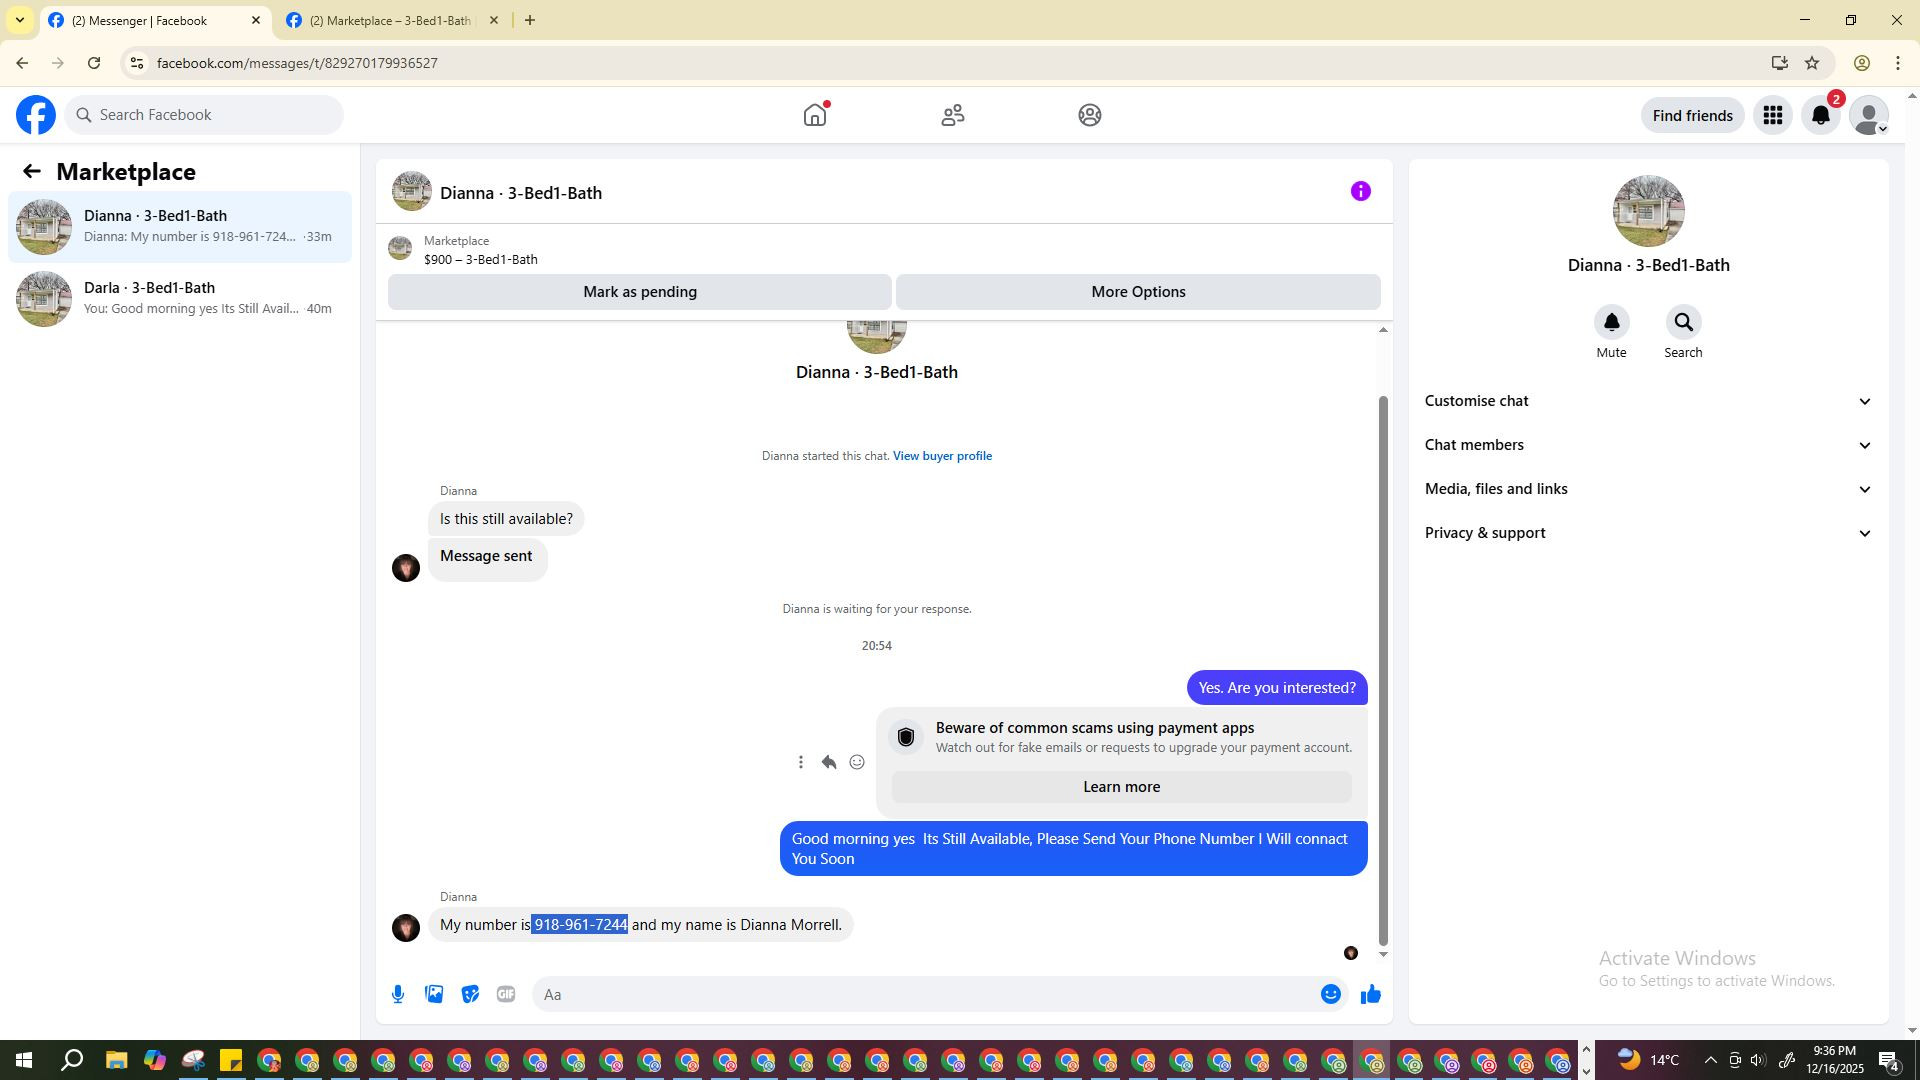1920x1080 pixels.
Task: Open more options for the scam warning message
Action: point(800,762)
